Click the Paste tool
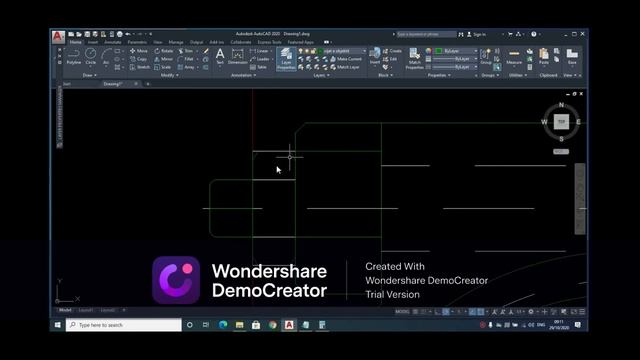Screen dimensions: 640x360 coord(544,56)
